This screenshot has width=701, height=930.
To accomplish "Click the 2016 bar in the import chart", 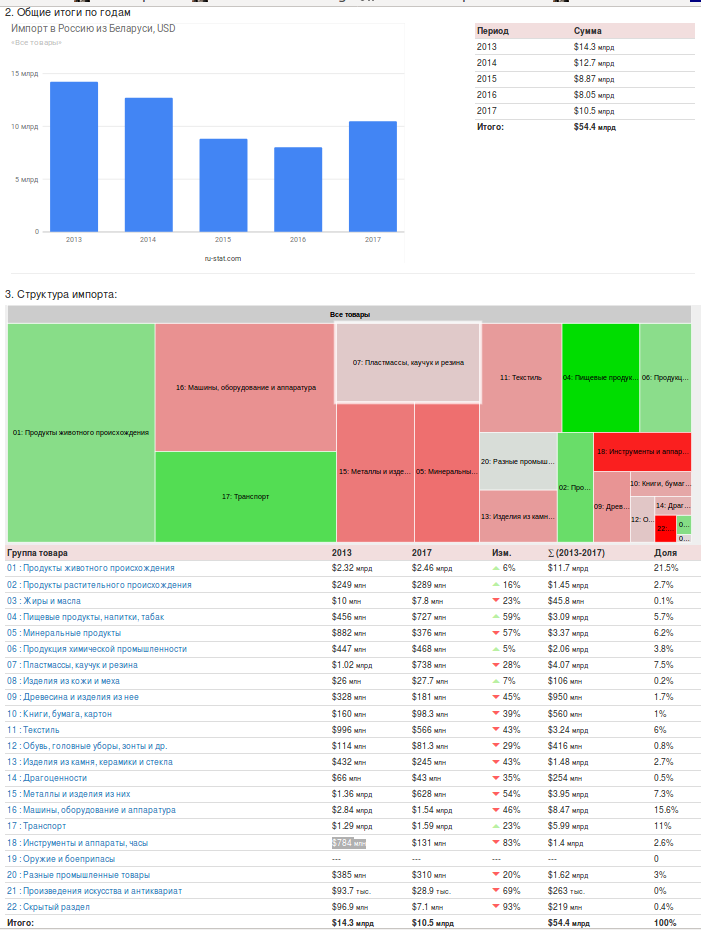I will [x=298, y=189].
